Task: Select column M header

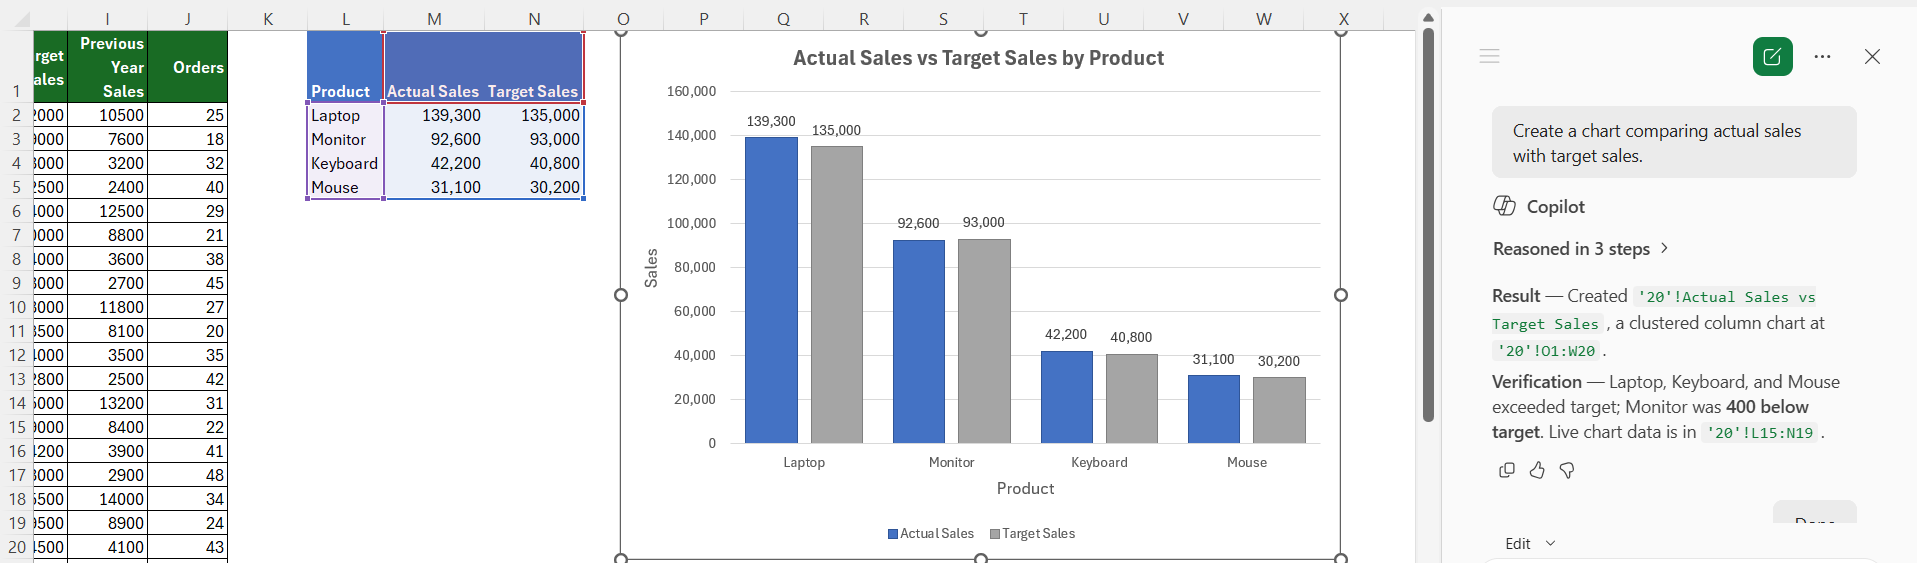Action: point(434,19)
